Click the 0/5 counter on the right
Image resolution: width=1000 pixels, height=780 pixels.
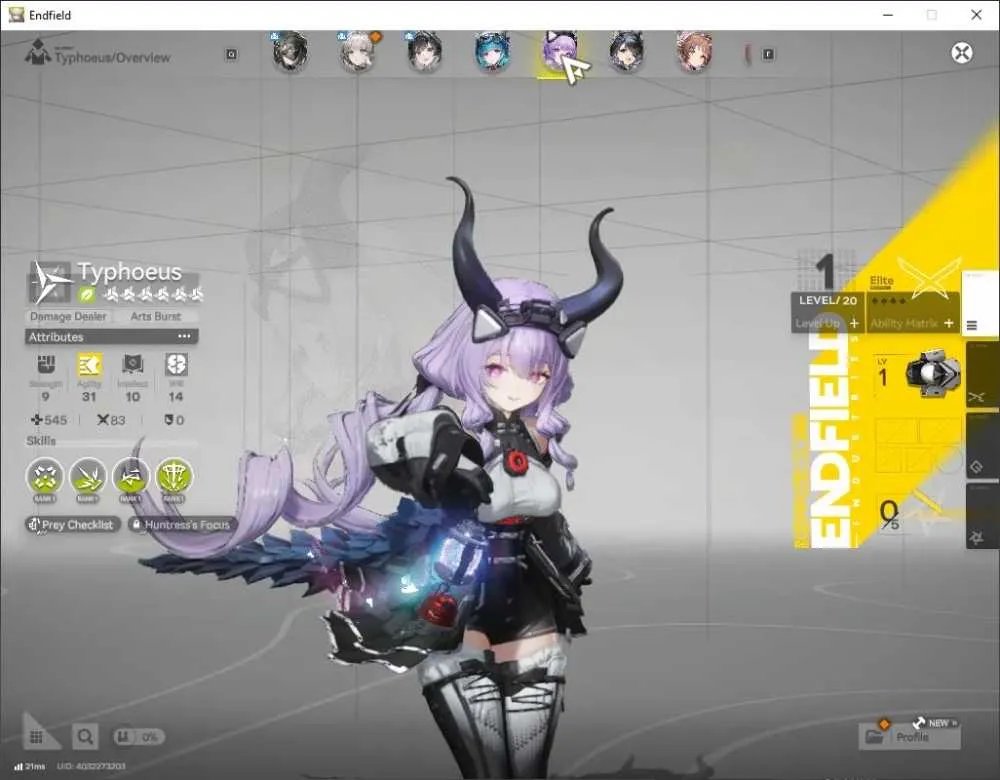point(890,514)
